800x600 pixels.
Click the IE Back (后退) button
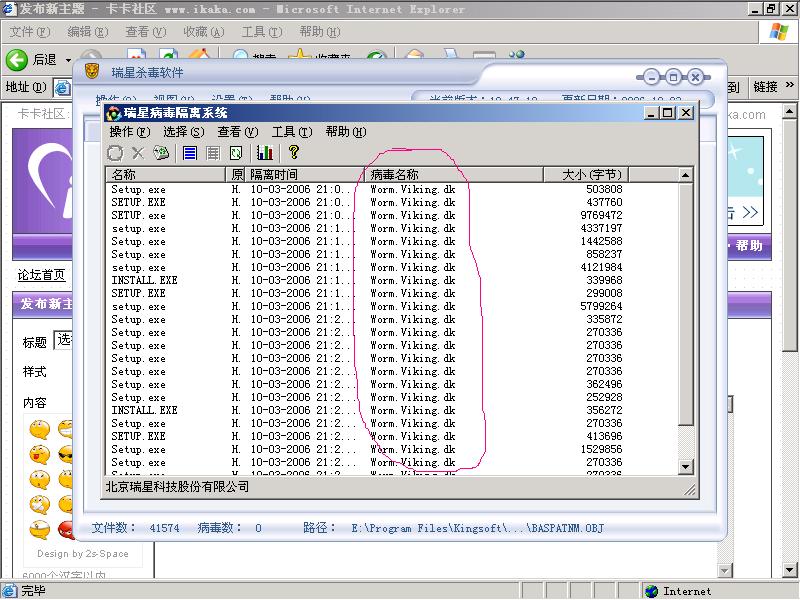pos(33,60)
